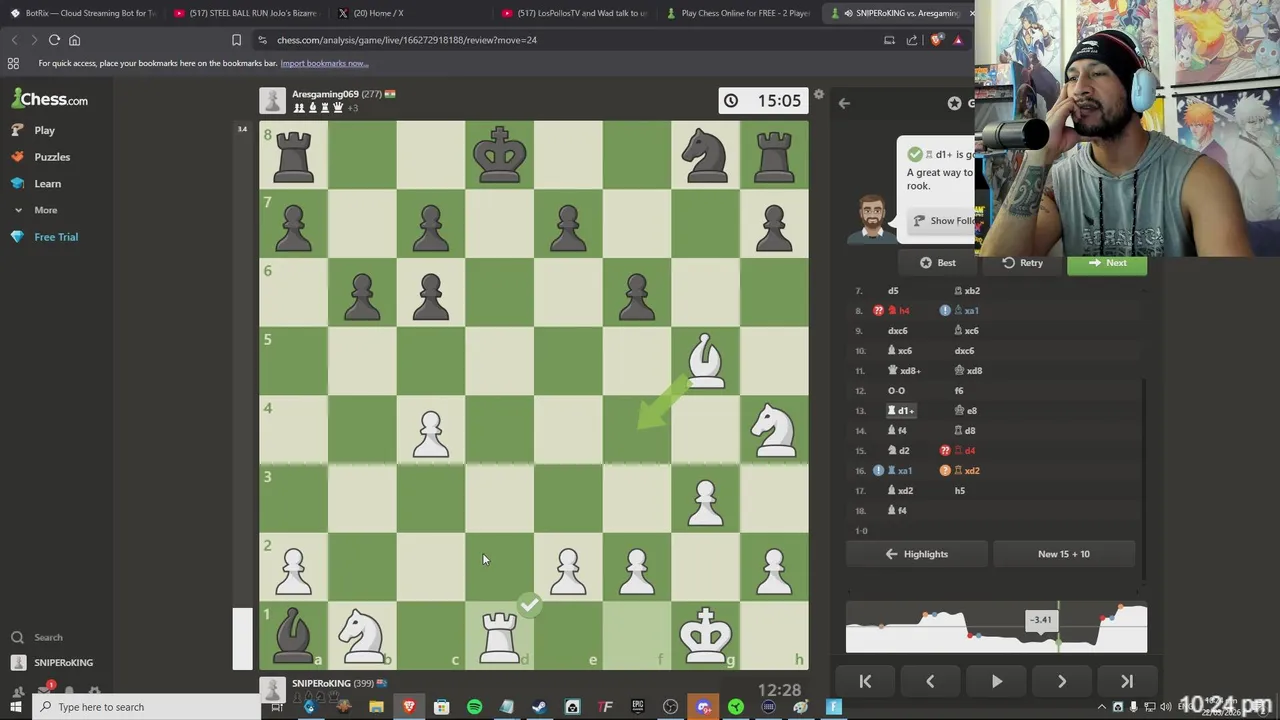Click the browser share icon

point(912,40)
